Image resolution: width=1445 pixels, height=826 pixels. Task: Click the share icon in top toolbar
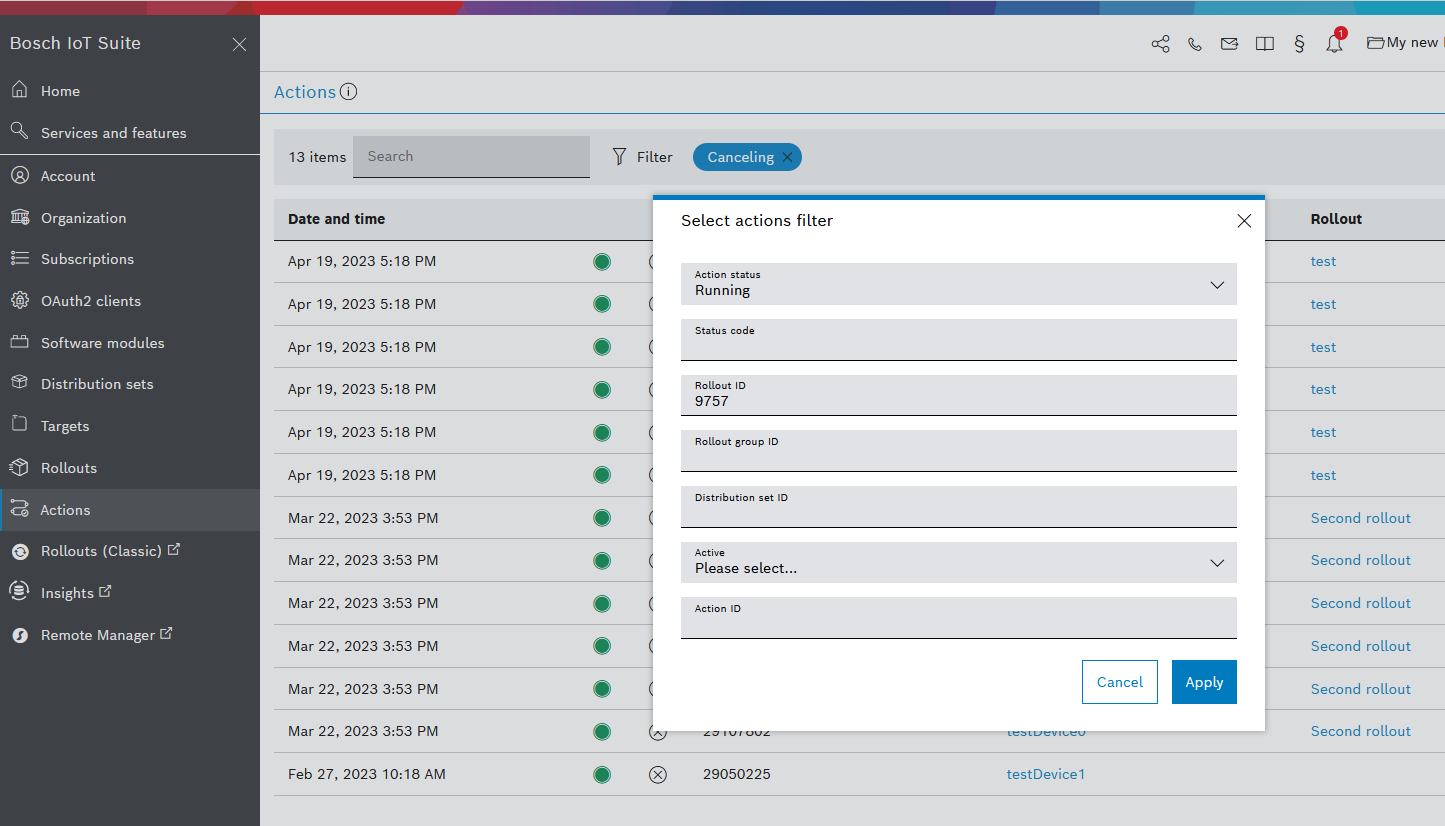1160,44
